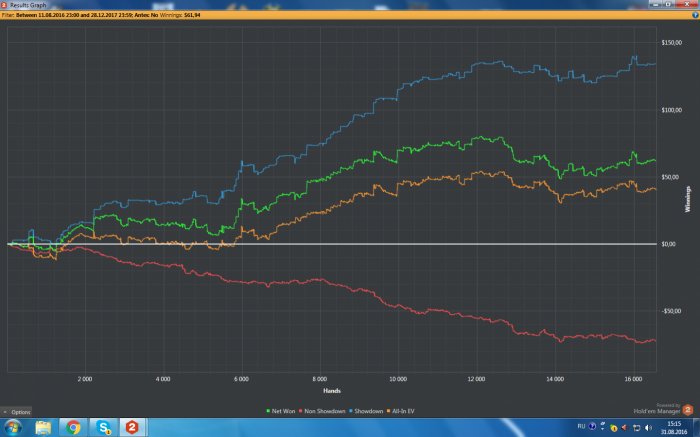This screenshot has width=700, height=437.
Task: Click the Hands axis title
Action: coord(332,391)
